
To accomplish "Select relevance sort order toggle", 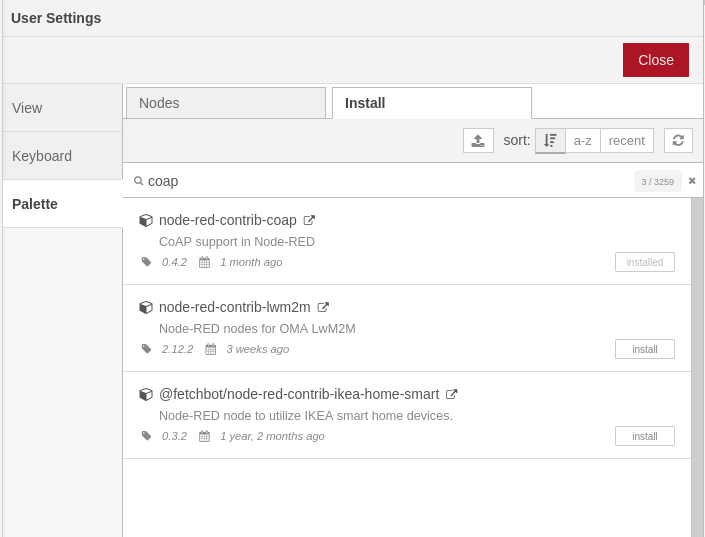I will click(x=550, y=140).
